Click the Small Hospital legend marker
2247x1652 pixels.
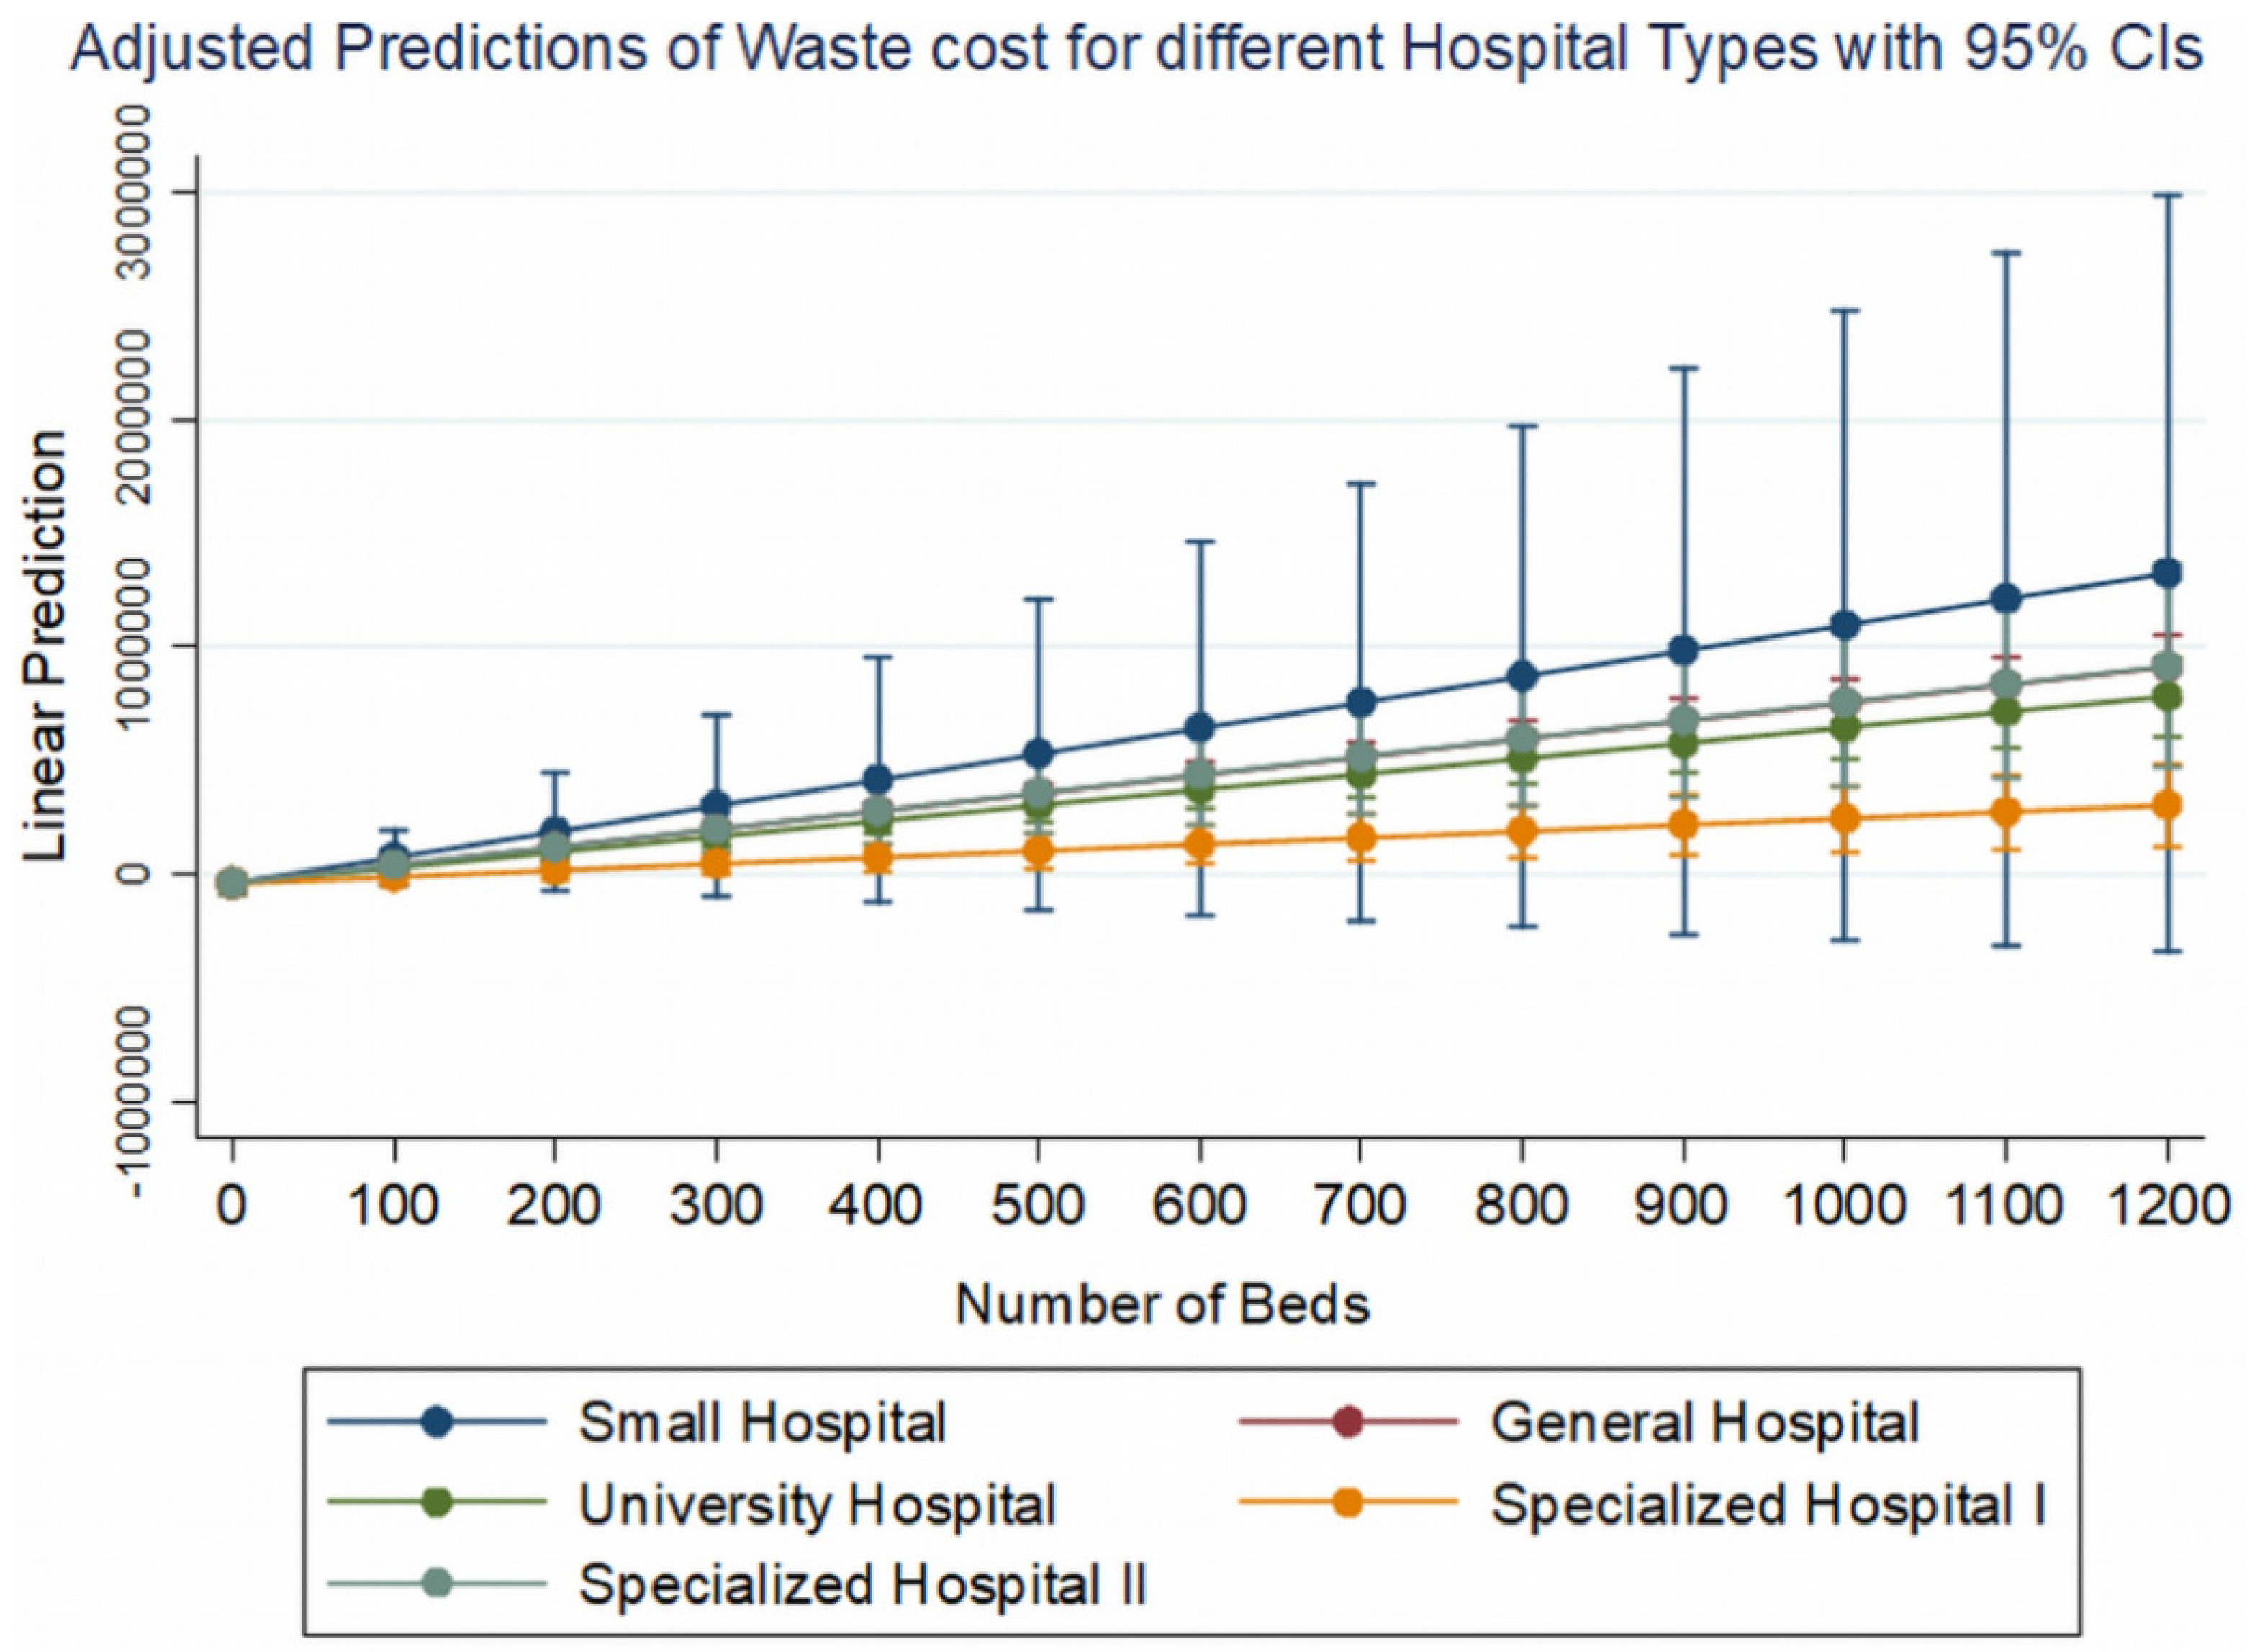(438, 1421)
